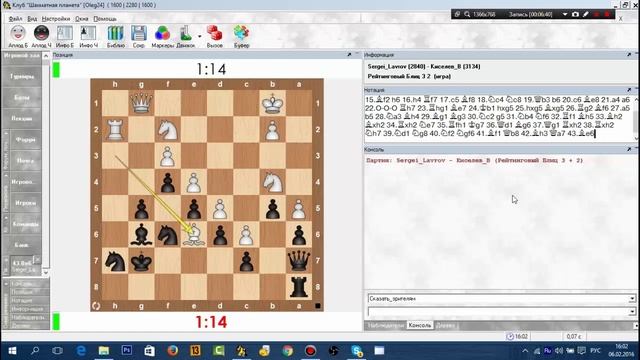Flip the board with rotate icon
640x360 pixels.
(96, 306)
